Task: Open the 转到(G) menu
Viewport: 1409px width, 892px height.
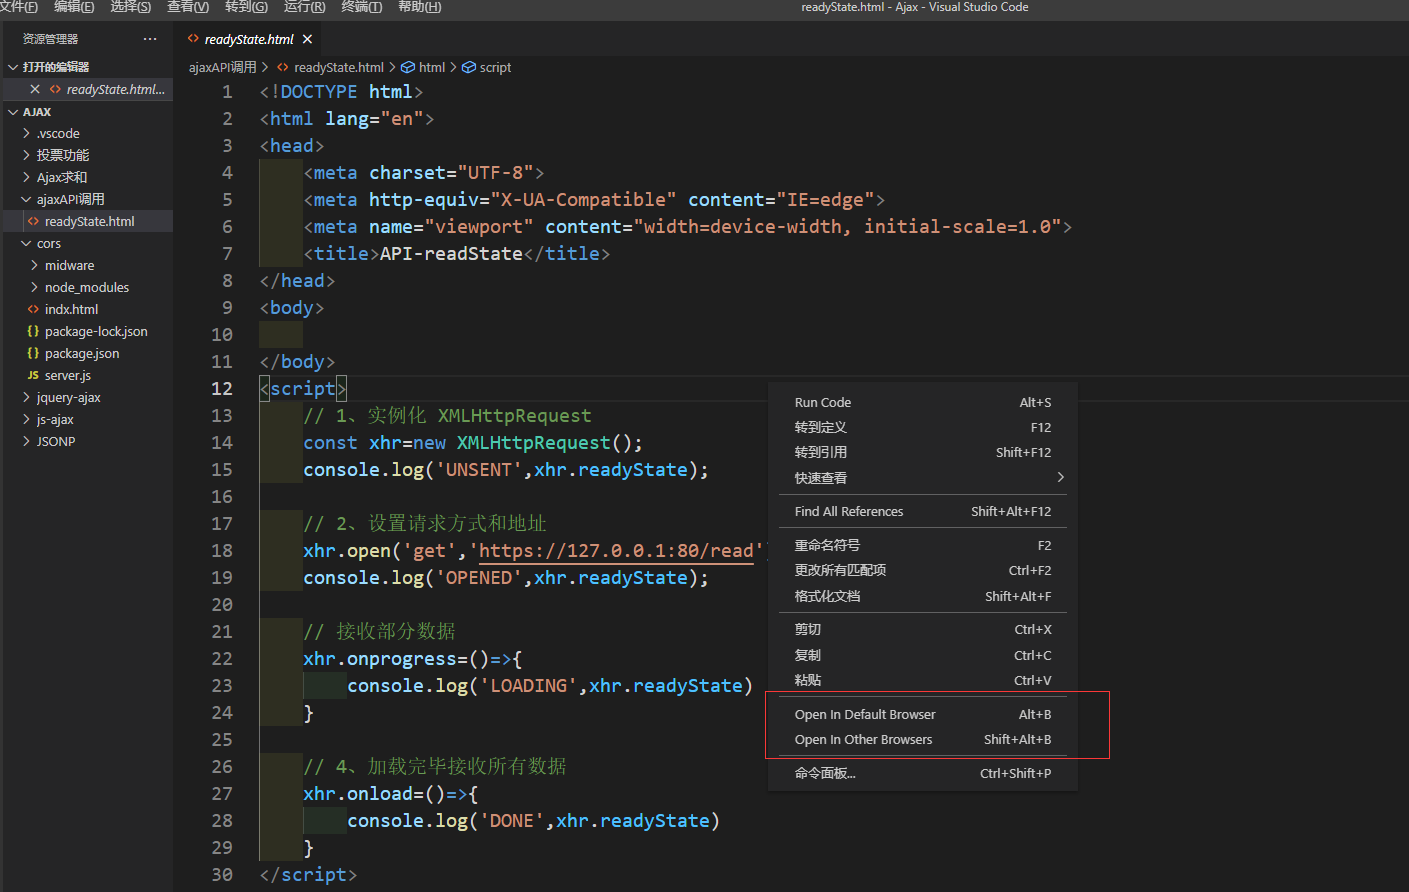Action: click(x=246, y=7)
